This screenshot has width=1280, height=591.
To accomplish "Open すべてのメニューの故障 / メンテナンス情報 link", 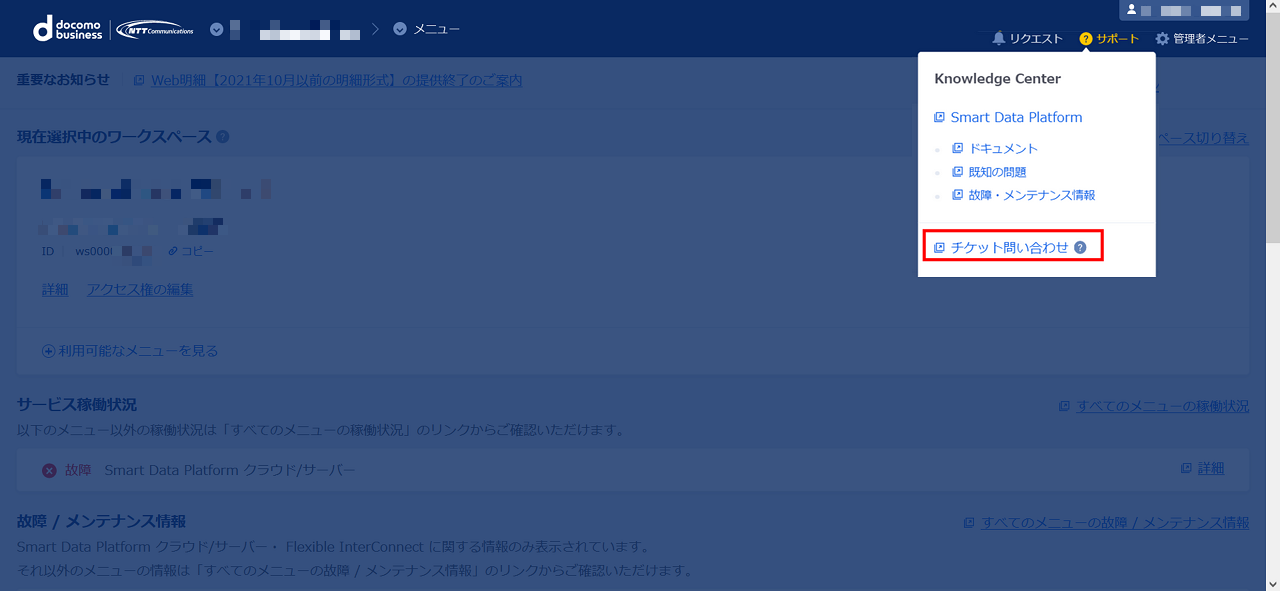I will [x=1115, y=522].
